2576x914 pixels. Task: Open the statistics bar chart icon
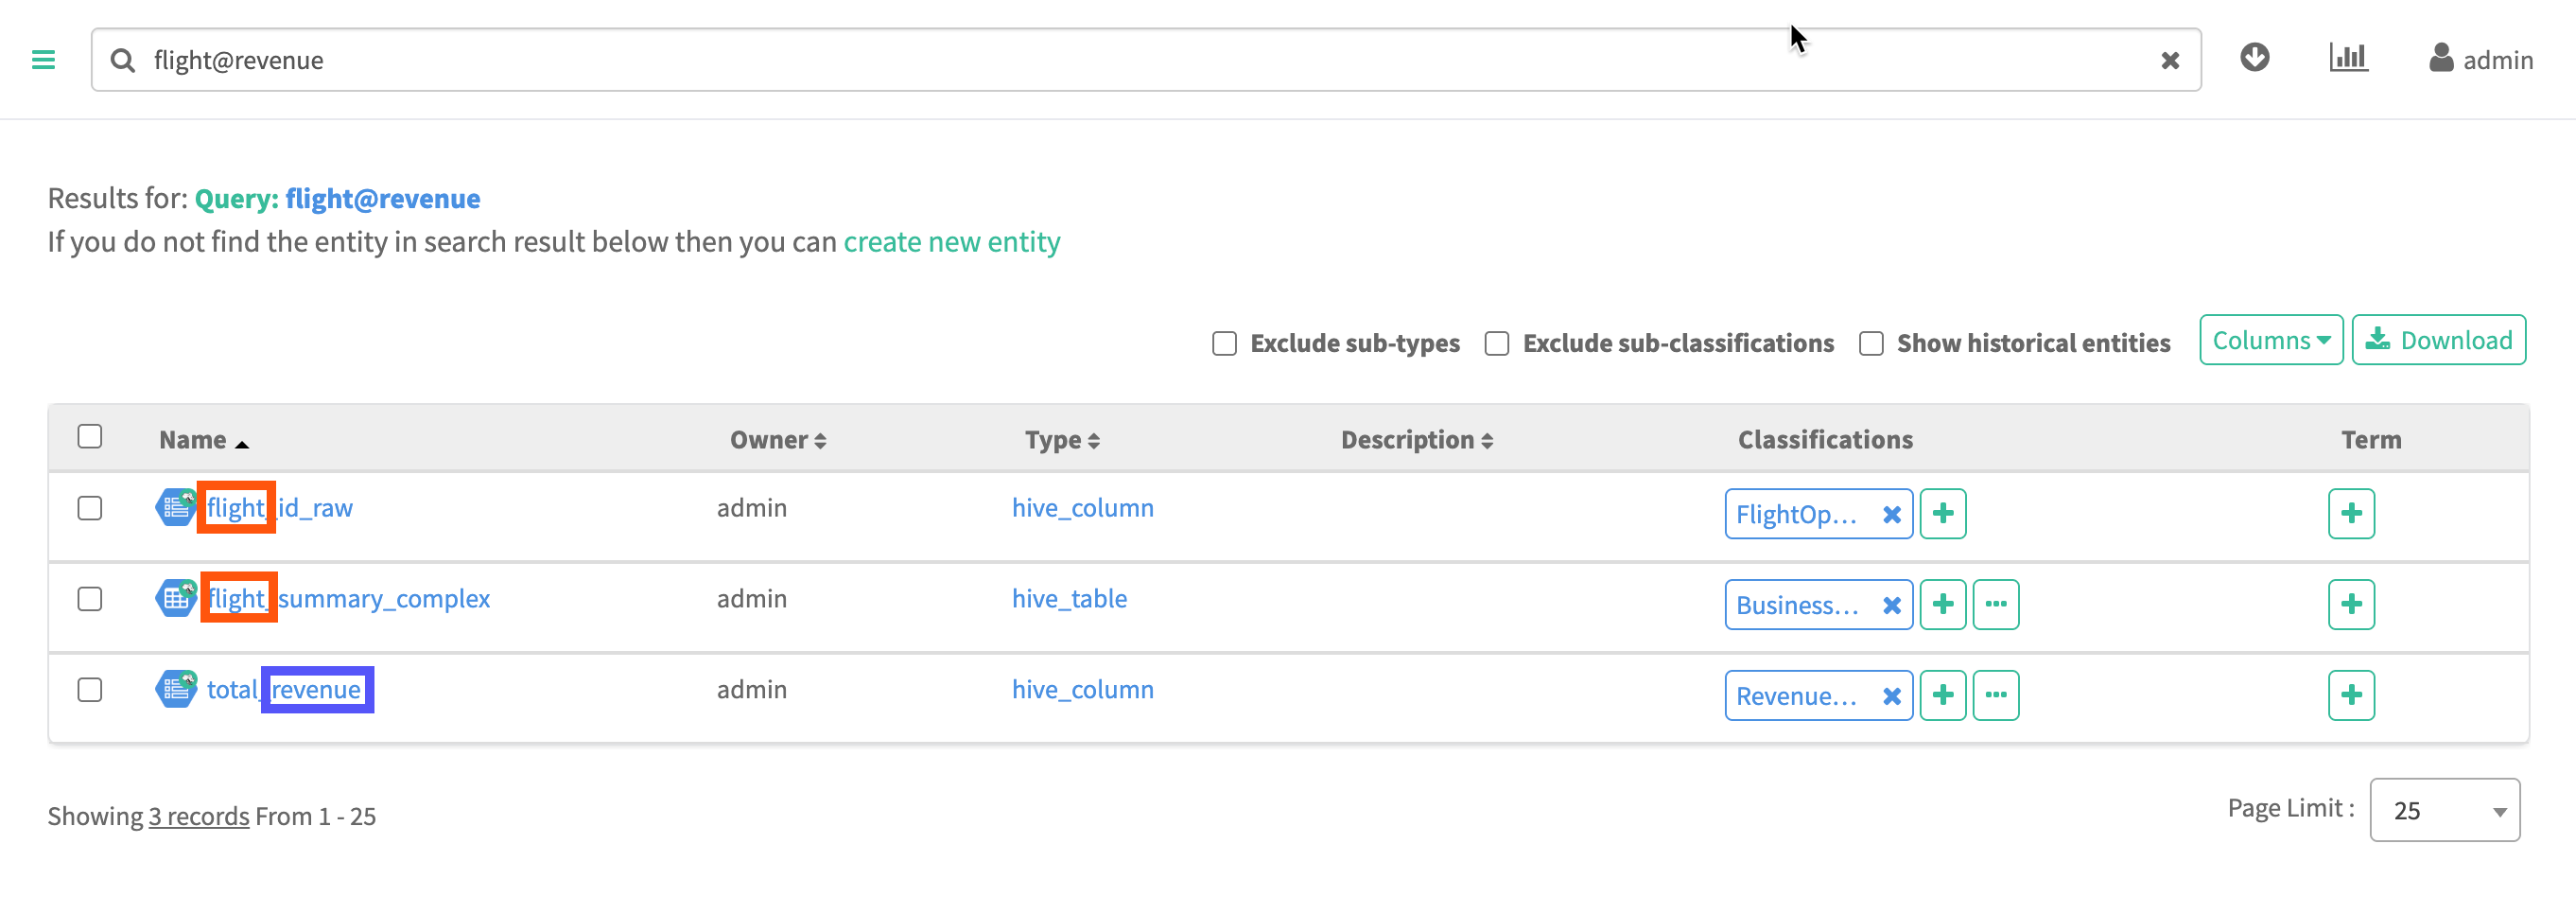pos(2347,58)
